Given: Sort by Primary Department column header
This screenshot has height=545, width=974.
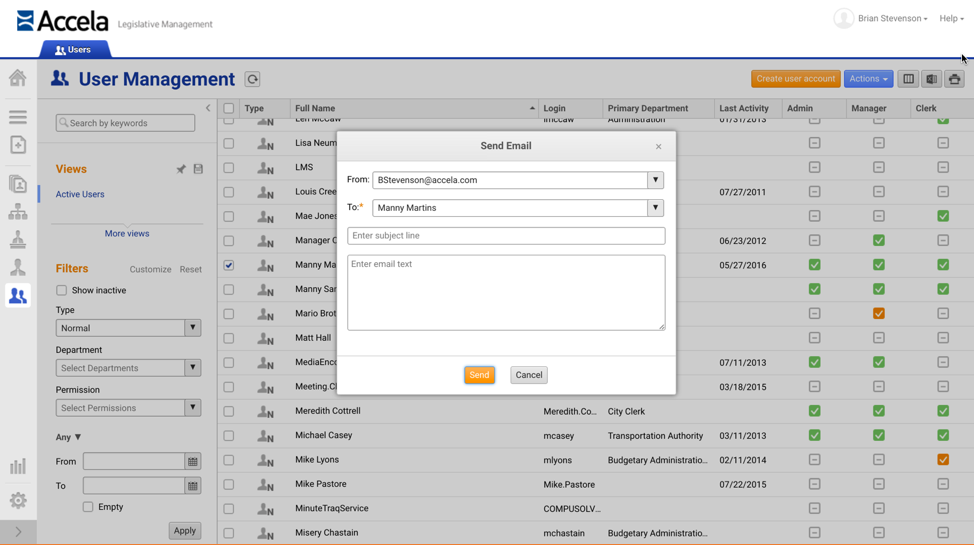Looking at the screenshot, I should click(658, 108).
